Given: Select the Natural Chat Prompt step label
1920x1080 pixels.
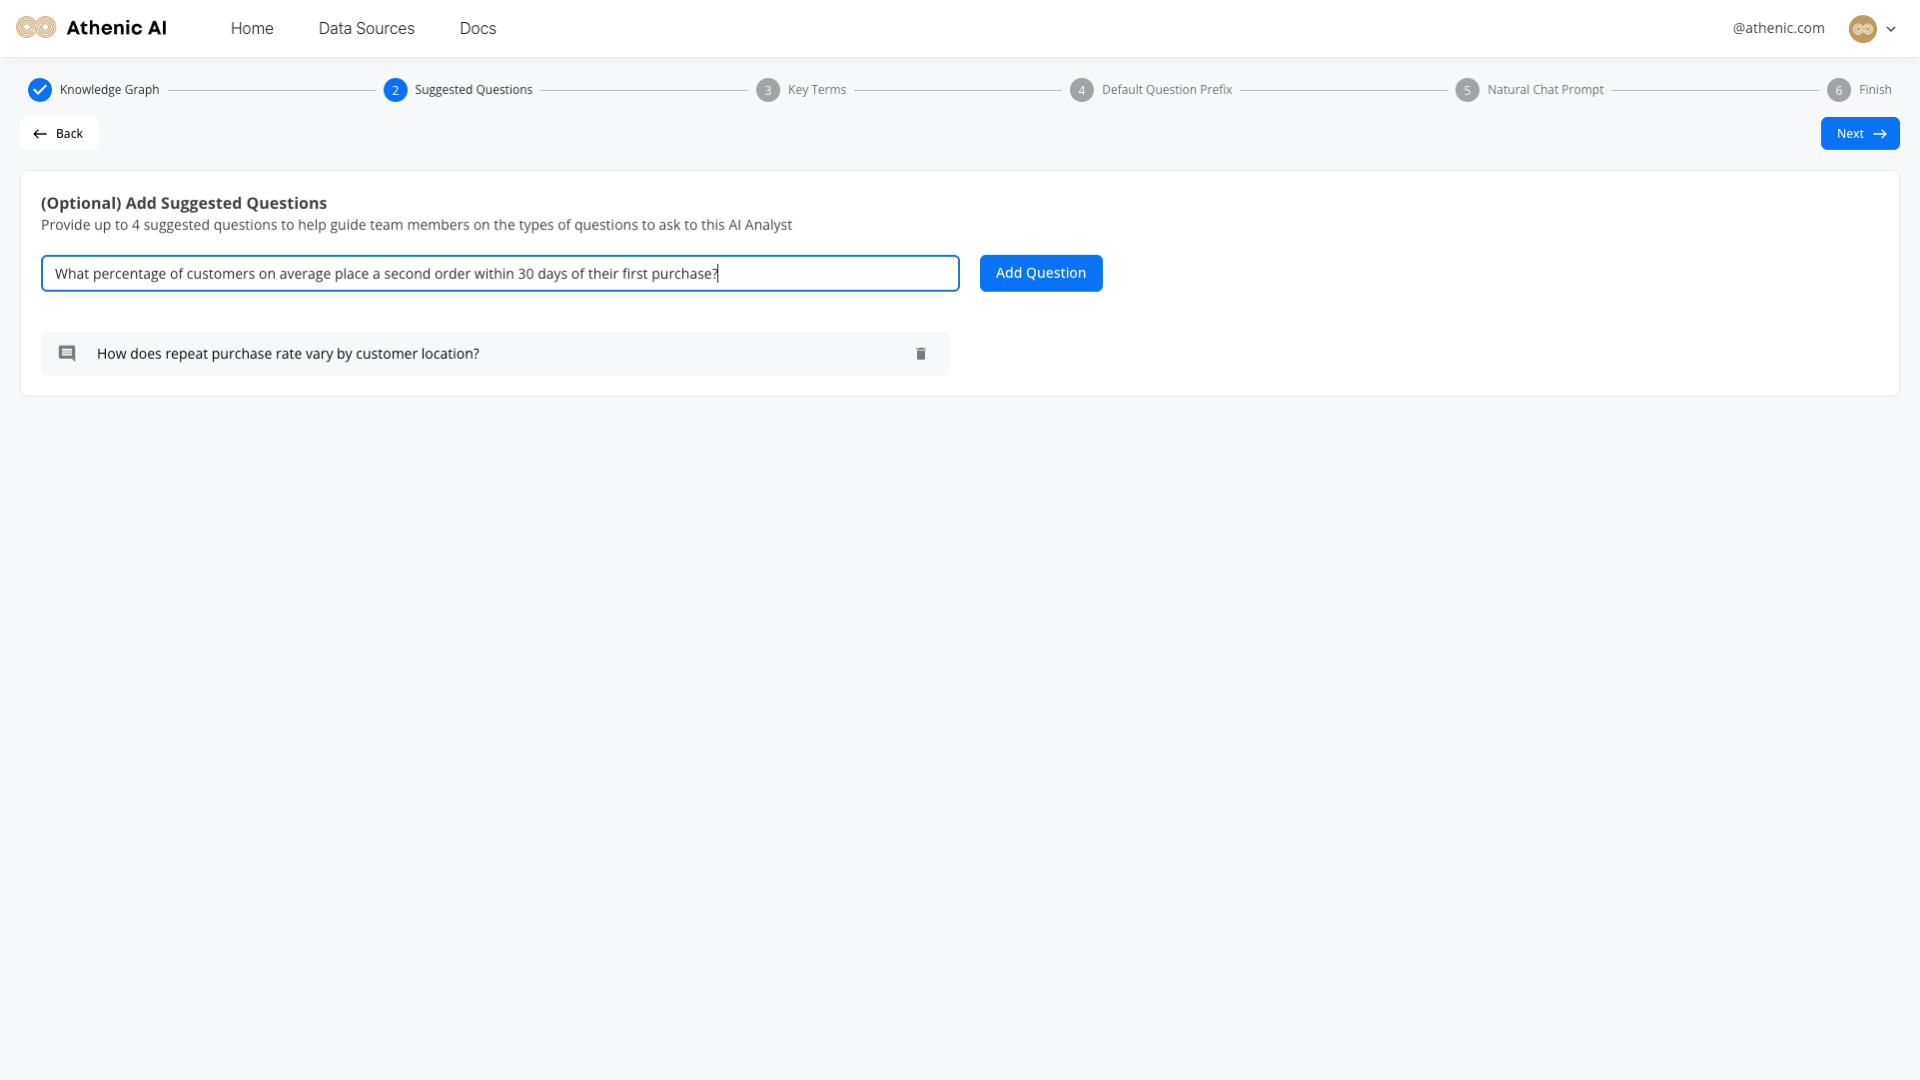Looking at the screenshot, I should pyautogui.click(x=1544, y=90).
